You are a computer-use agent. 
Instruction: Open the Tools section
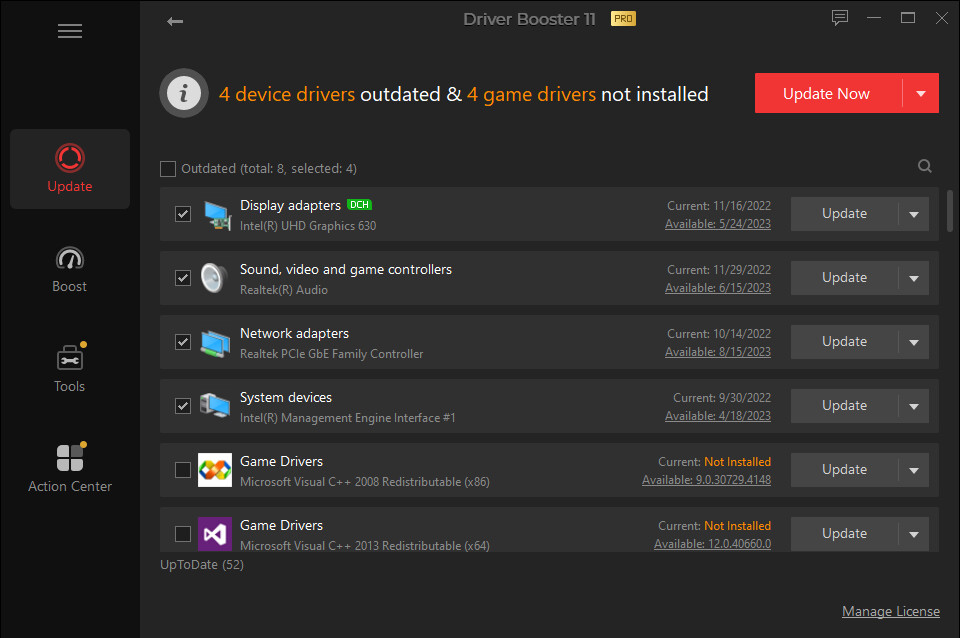click(x=70, y=369)
